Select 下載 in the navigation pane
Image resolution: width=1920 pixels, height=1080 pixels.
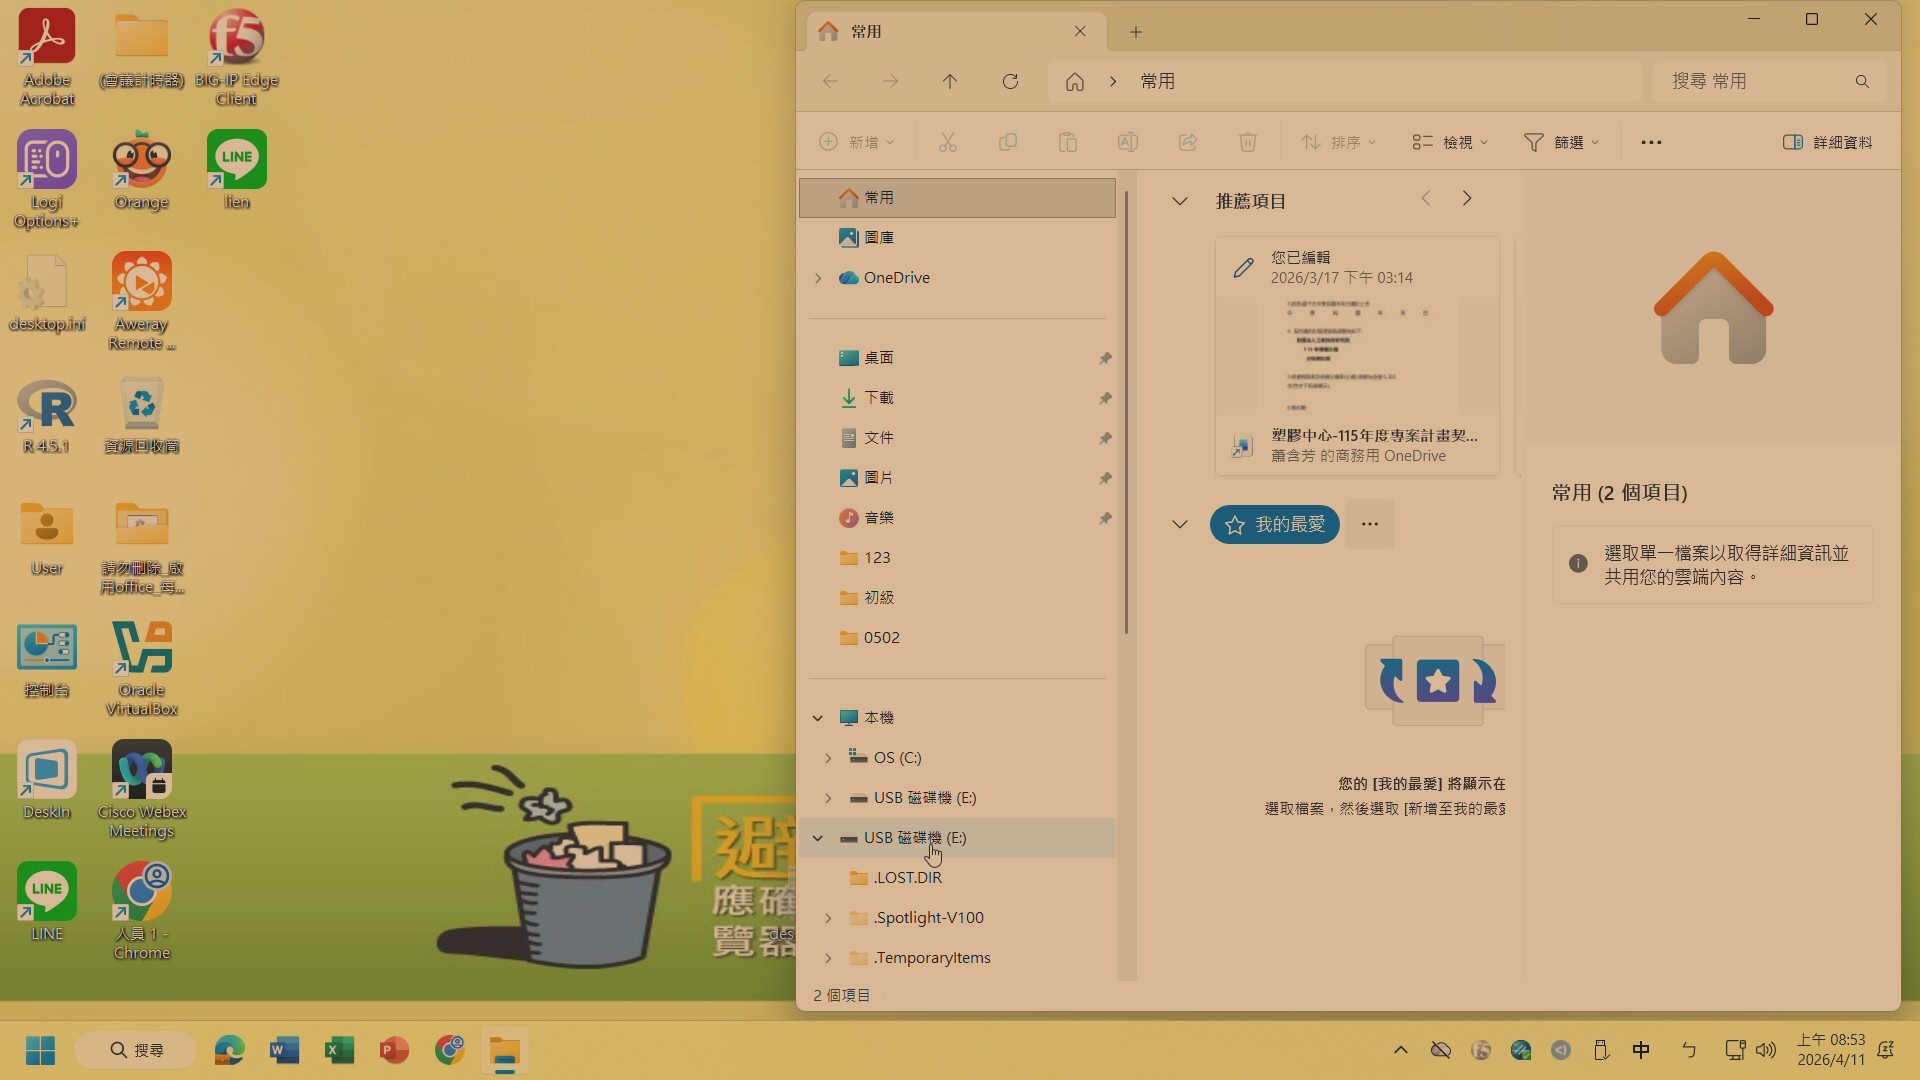click(879, 398)
